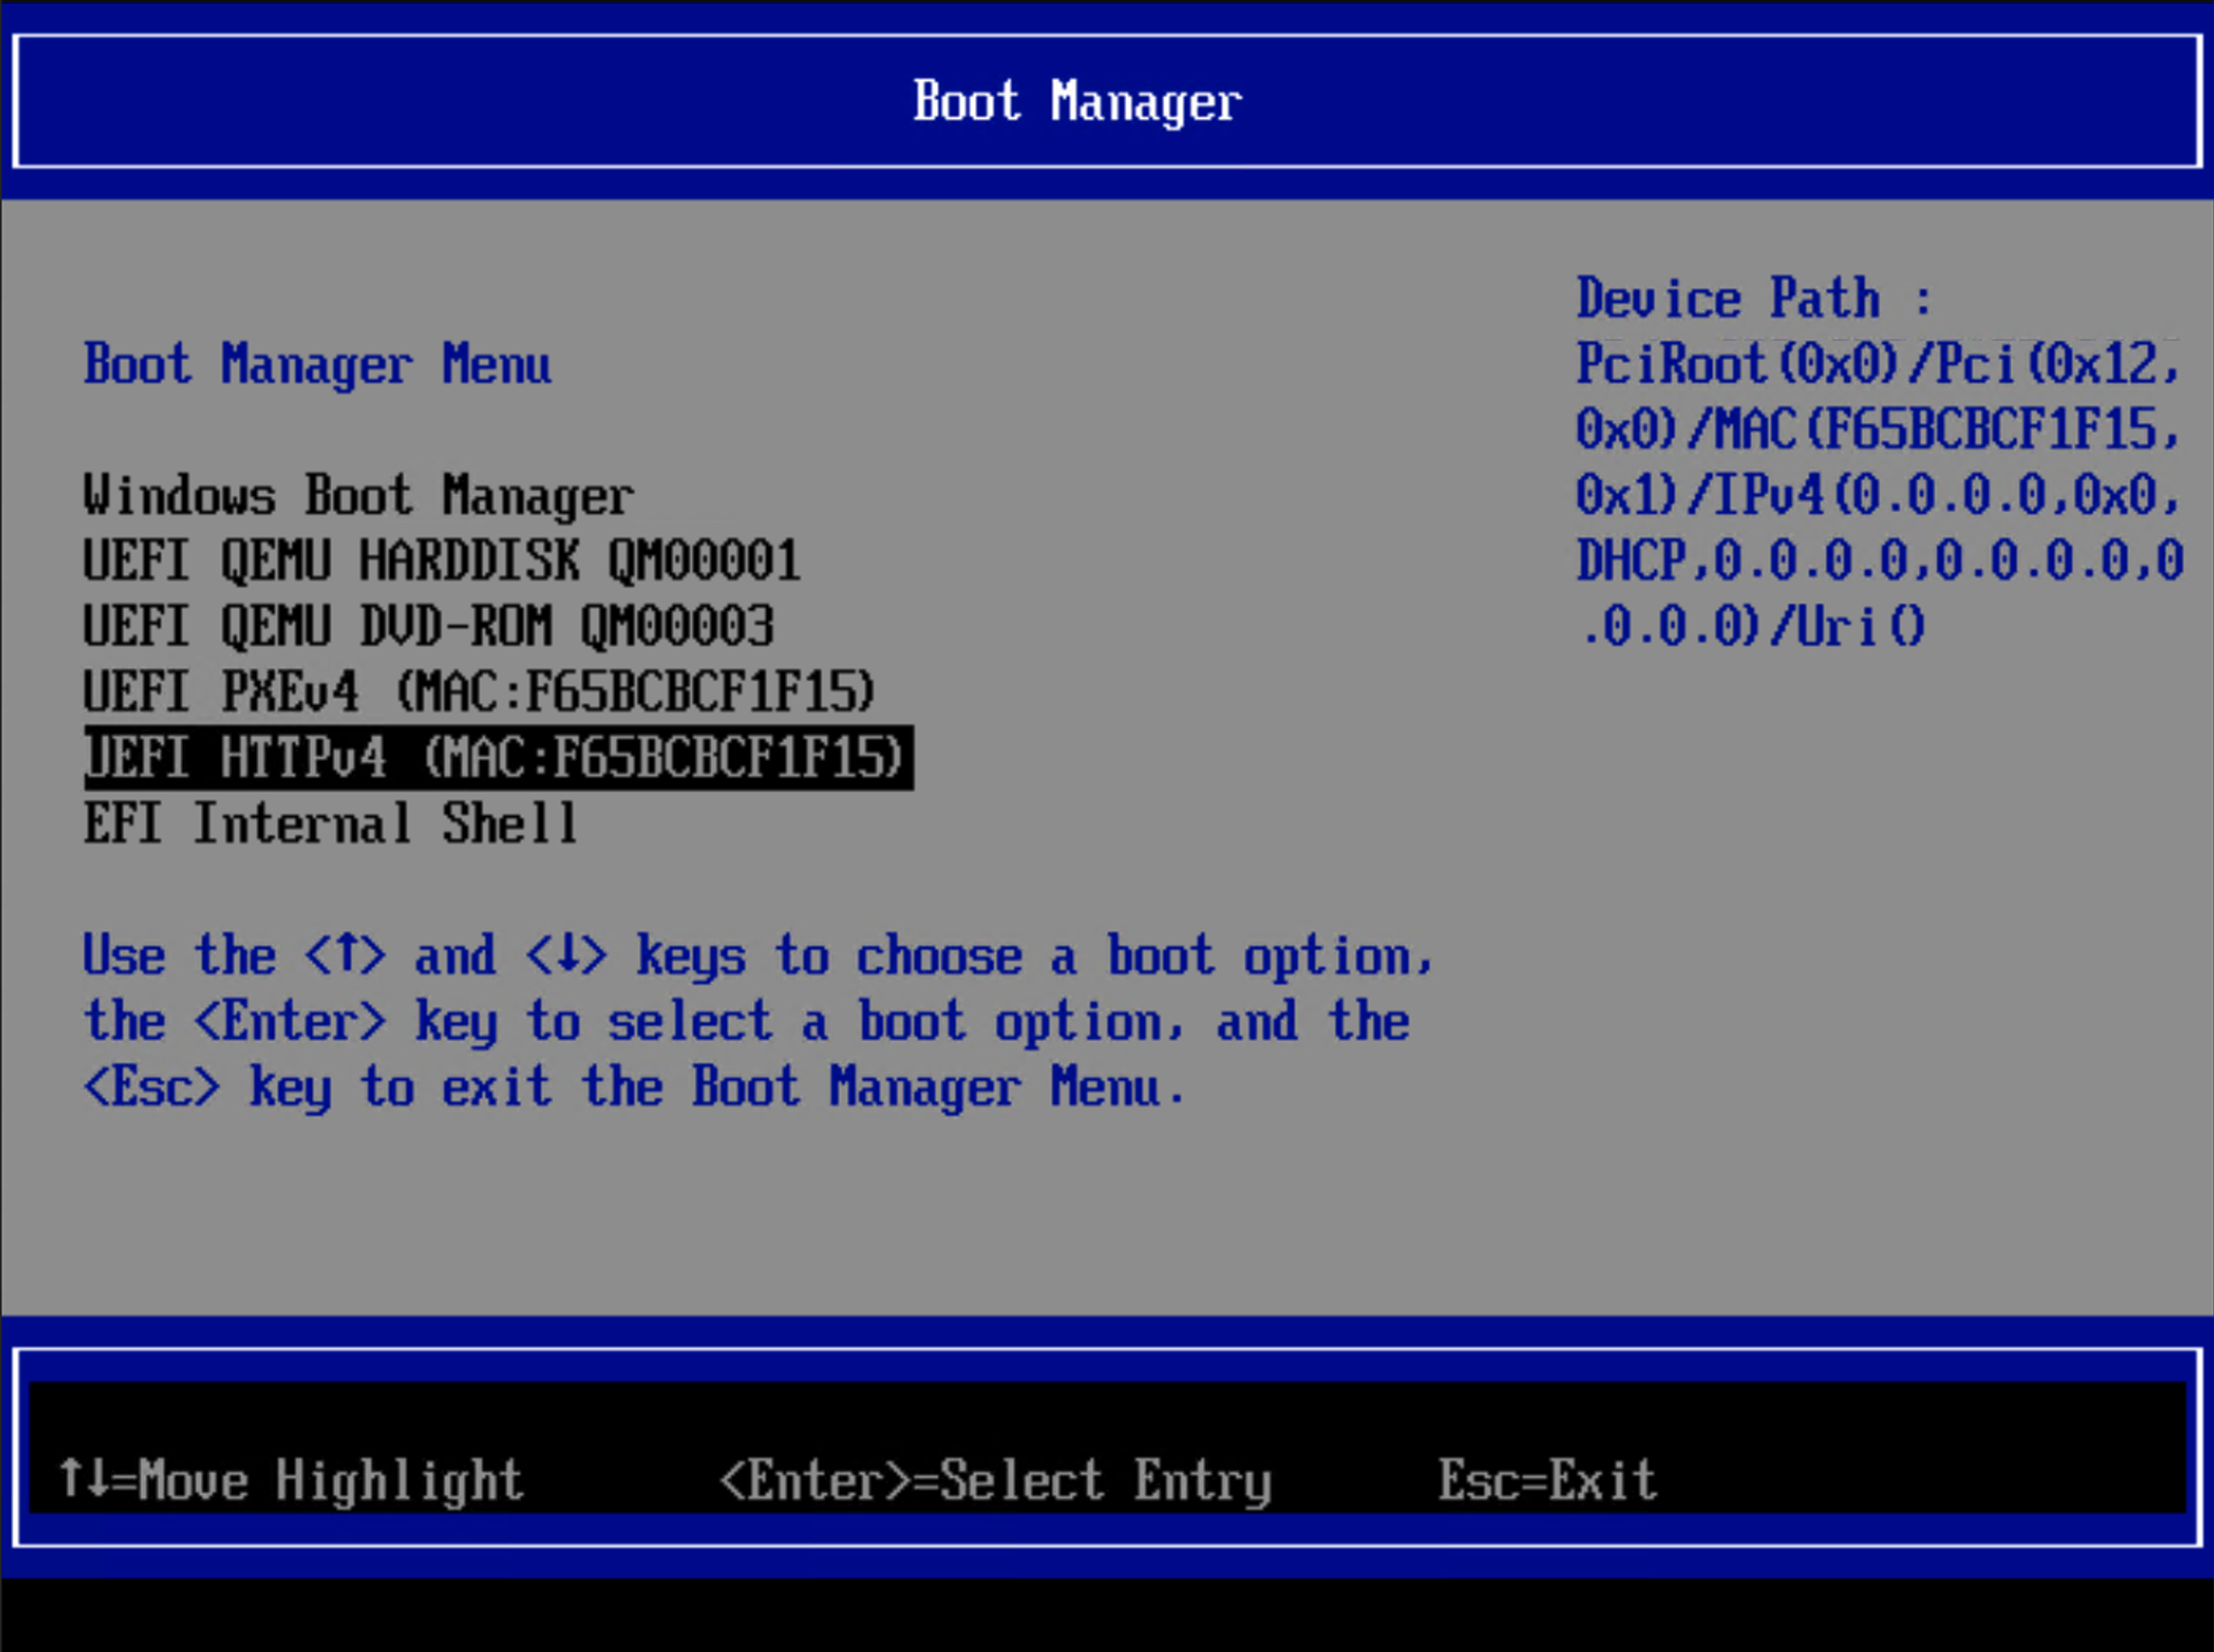The width and height of the screenshot is (2214, 1652).
Task: Click the bottom status bar area
Action: pyautogui.click(x=1100, y=1480)
